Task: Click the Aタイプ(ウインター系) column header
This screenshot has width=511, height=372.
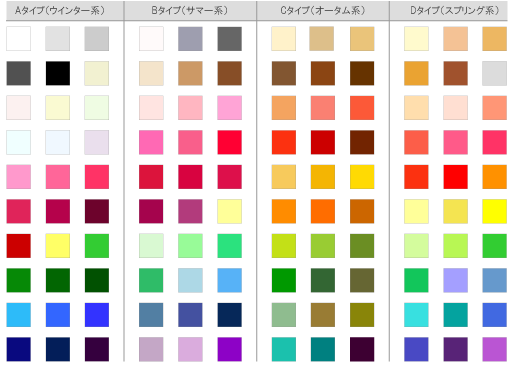Action: pos(65,10)
